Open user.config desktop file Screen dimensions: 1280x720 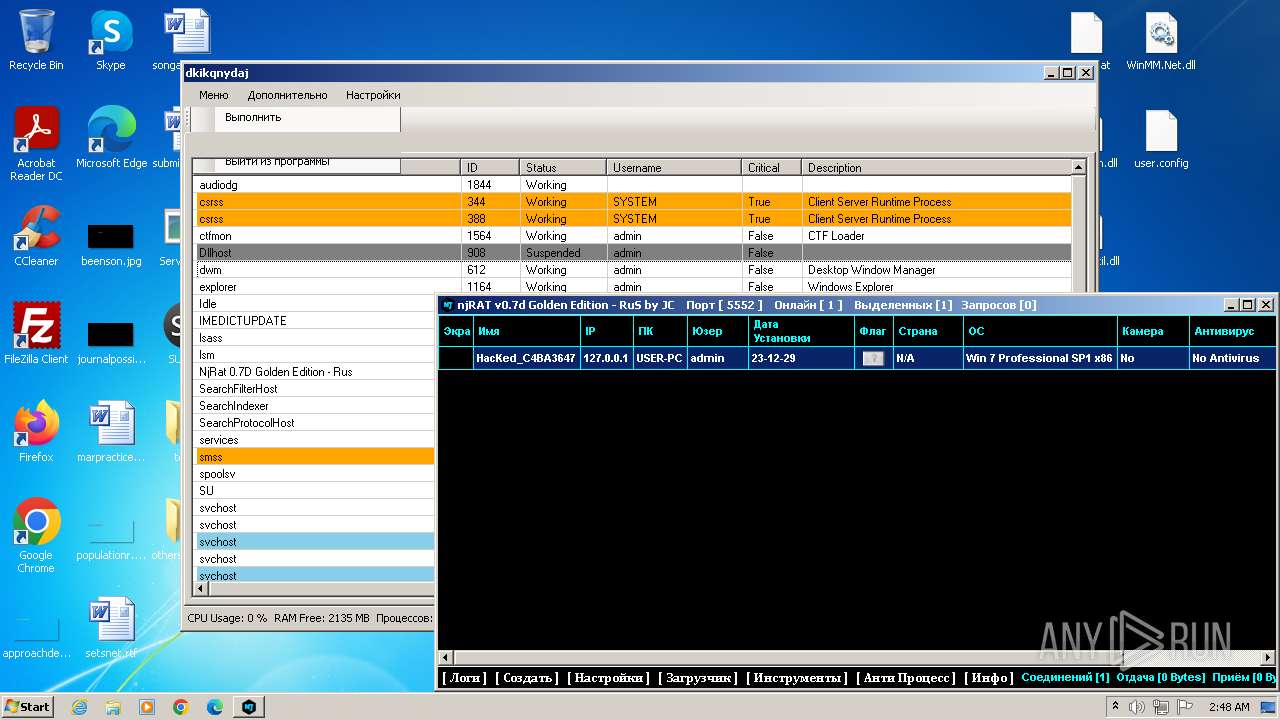tap(1161, 138)
